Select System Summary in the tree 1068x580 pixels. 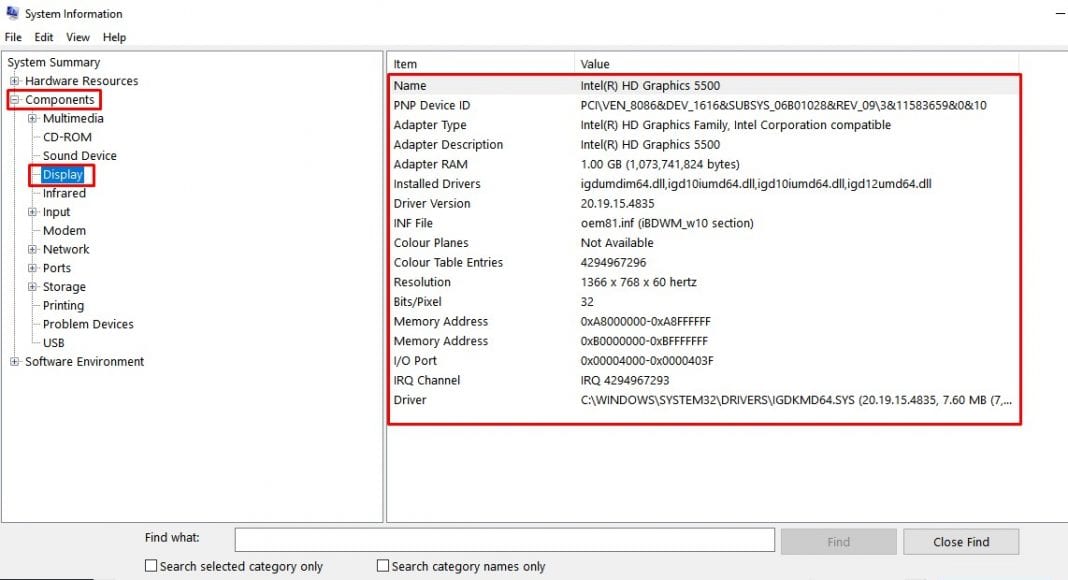[53, 62]
